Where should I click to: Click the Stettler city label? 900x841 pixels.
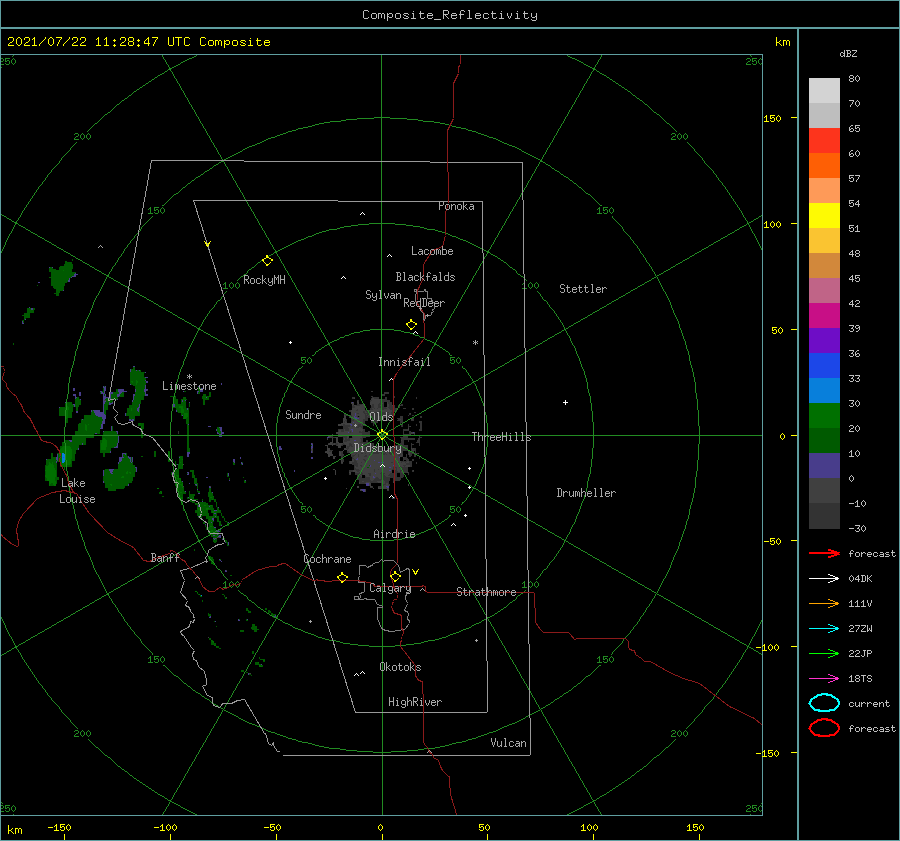point(583,289)
